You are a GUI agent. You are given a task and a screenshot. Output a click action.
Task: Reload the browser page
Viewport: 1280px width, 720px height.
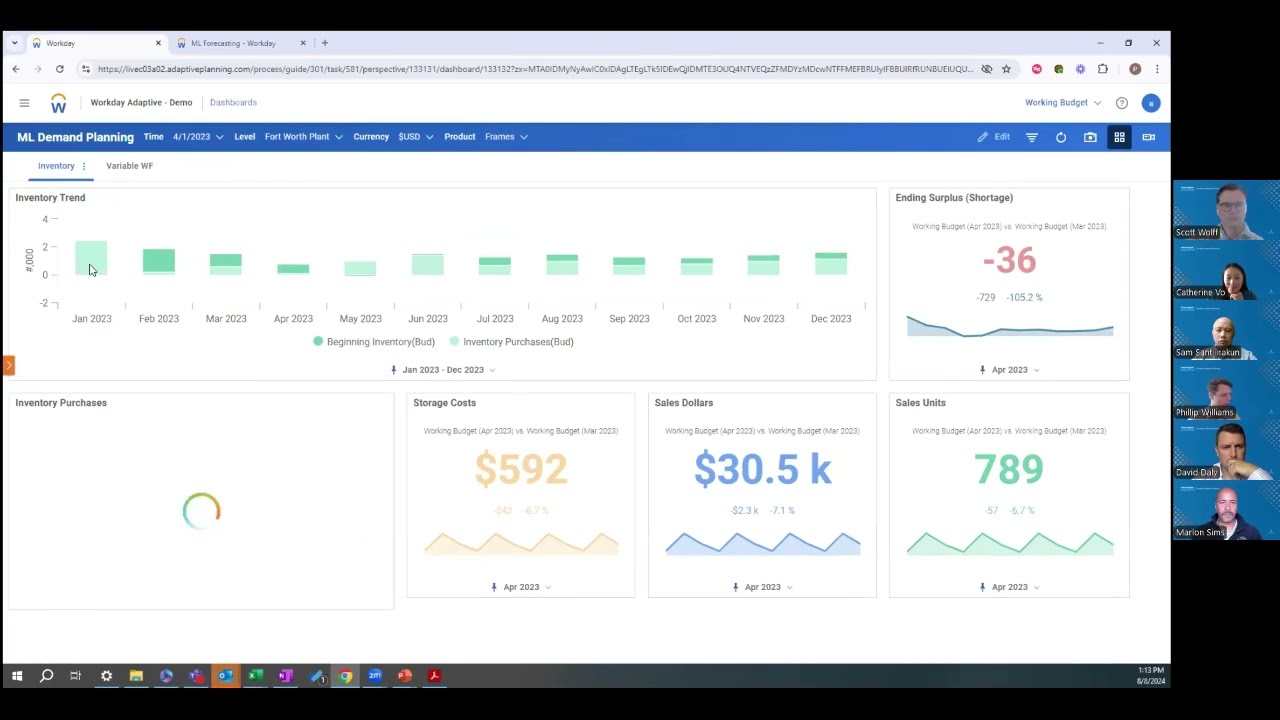tap(60, 69)
